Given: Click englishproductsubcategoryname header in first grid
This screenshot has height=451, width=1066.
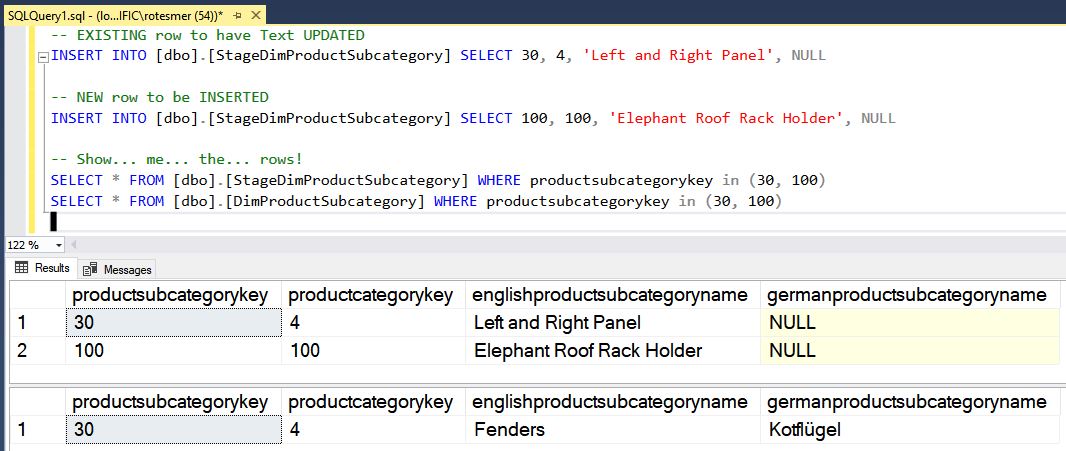Looking at the screenshot, I should click(612, 295).
